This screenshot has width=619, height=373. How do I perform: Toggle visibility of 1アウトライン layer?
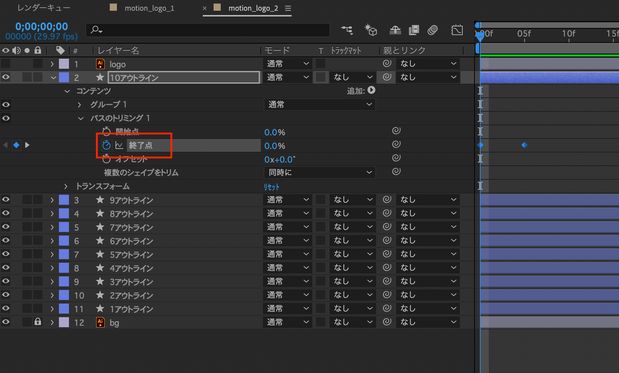coord(6,308)
